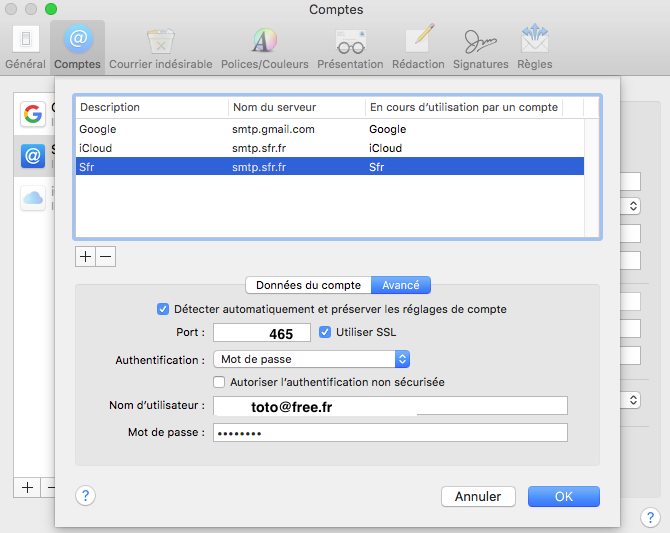Select the Comptes toolbar icon
The width and height of the screenshot is (670, 533).
coord(77,47)
